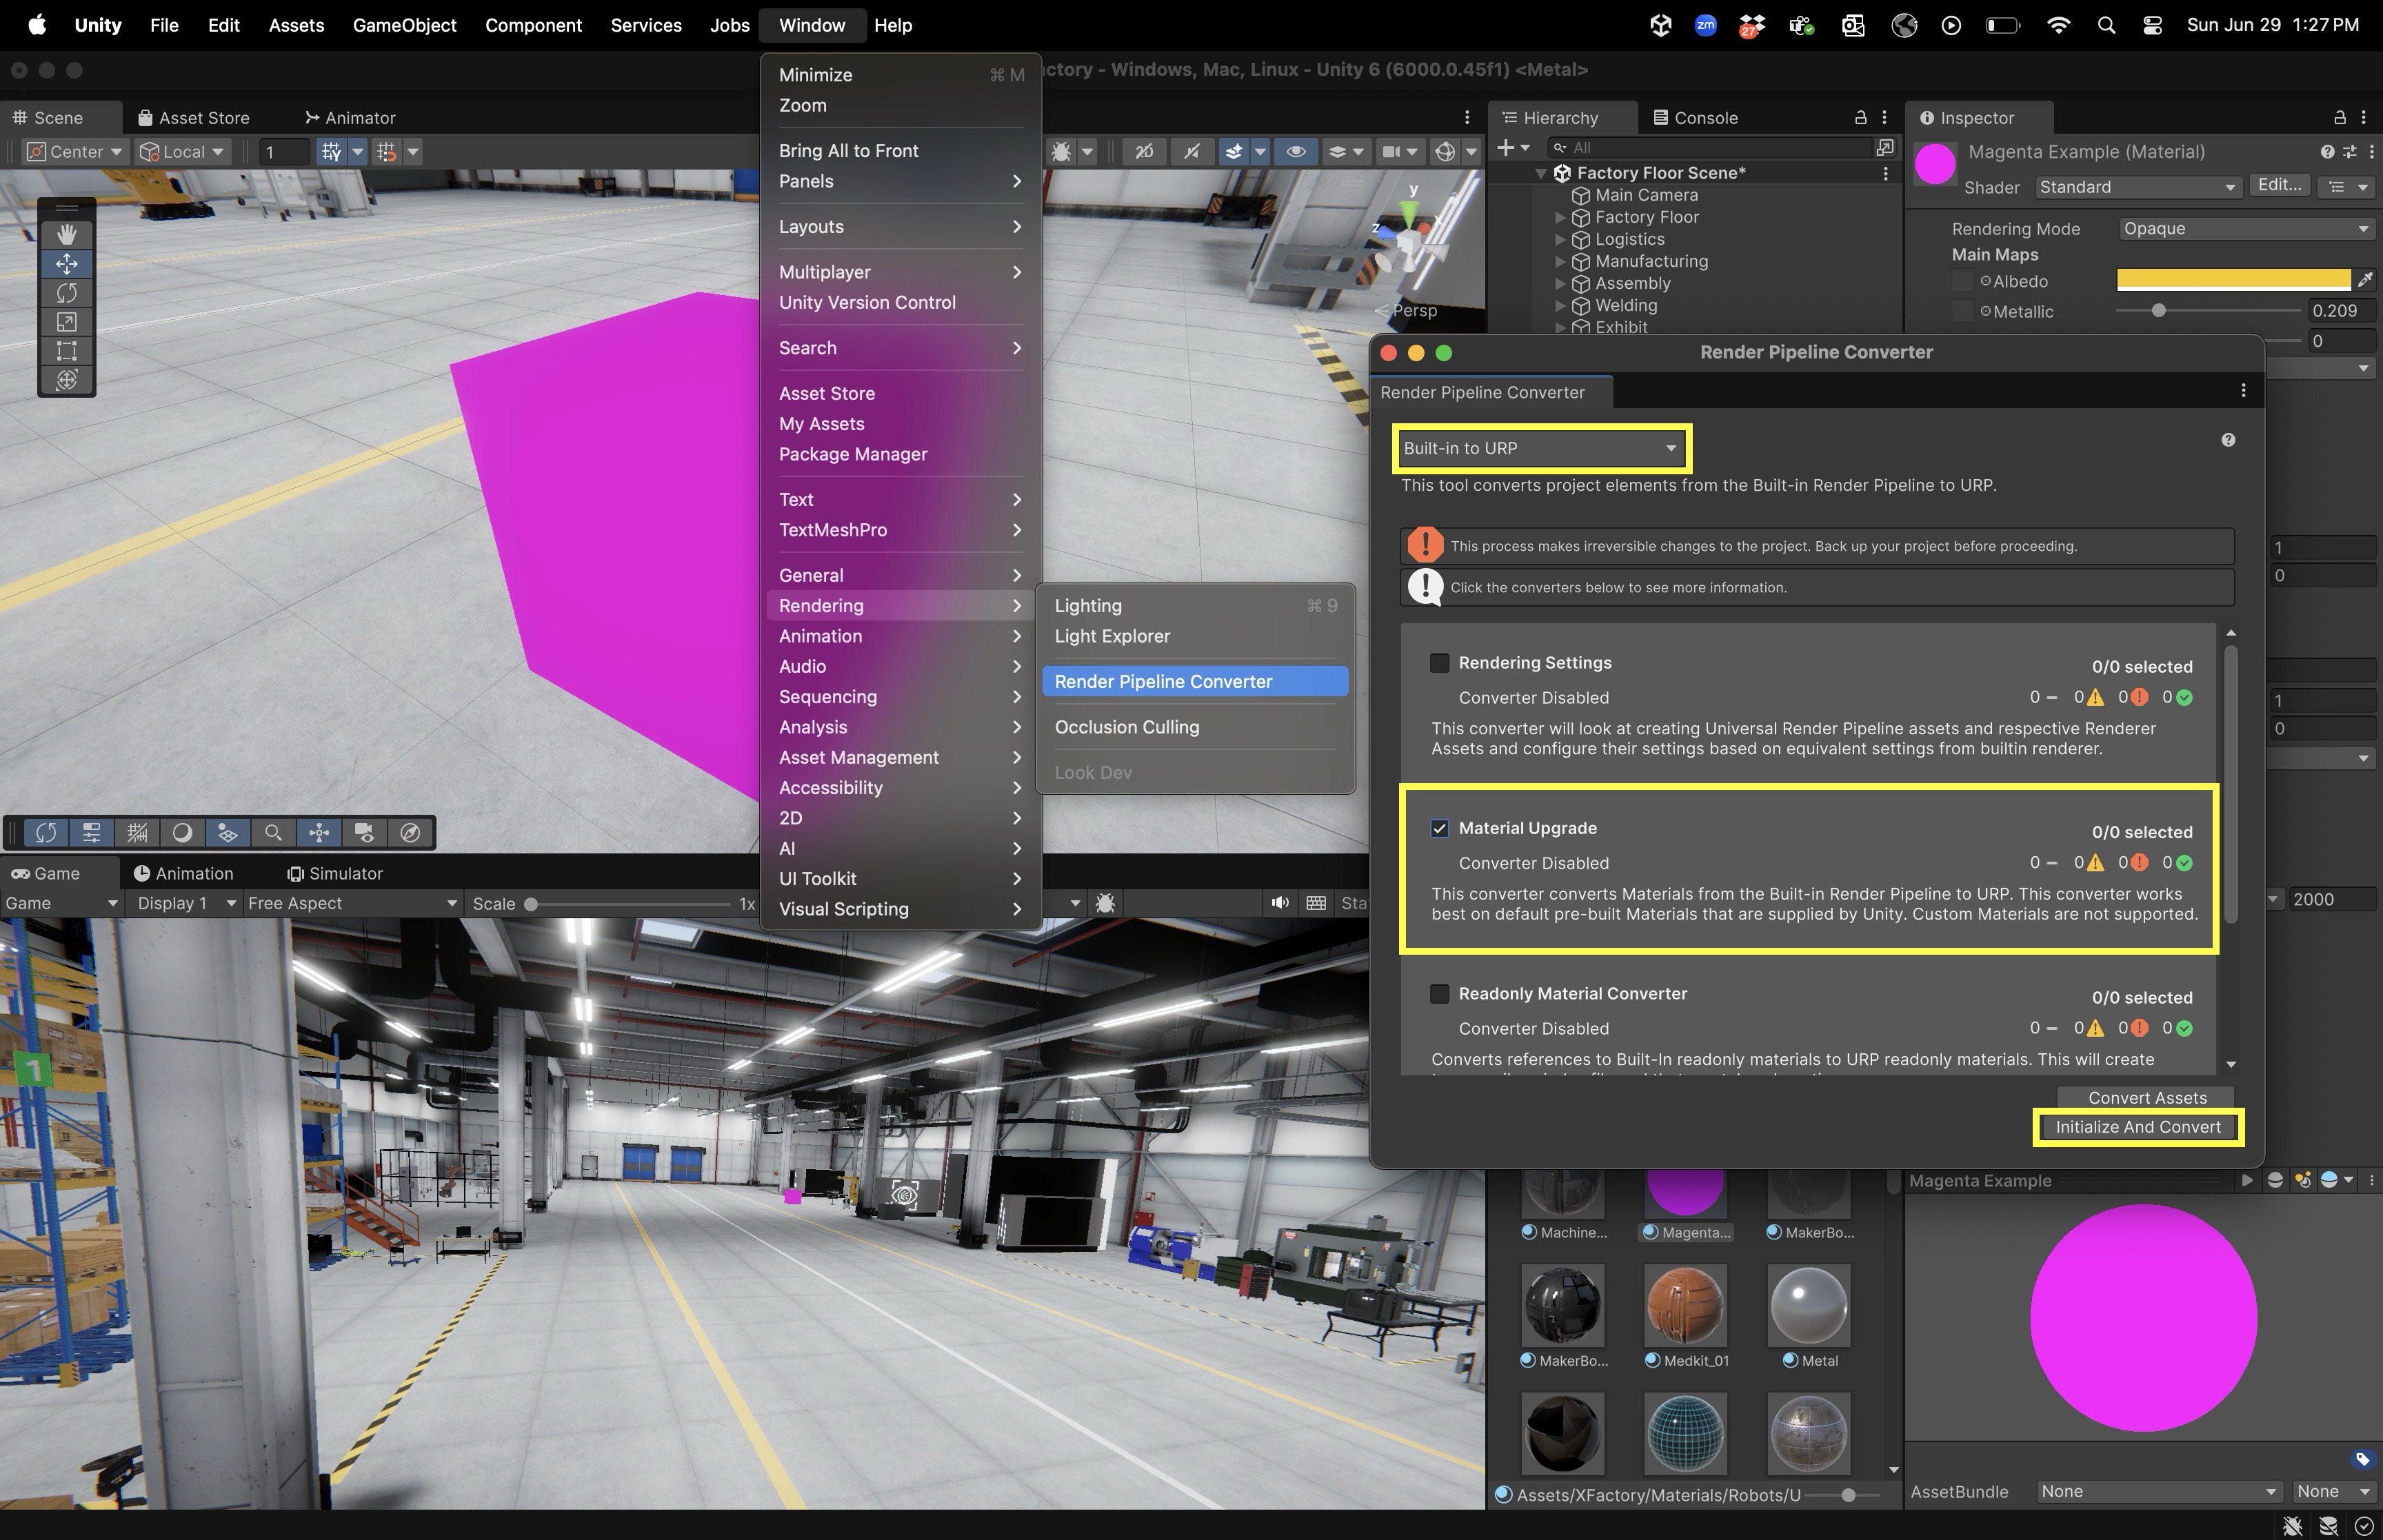This screenshot has width=2383, height=1540.
Task: Click the Convert Assets button
Action: 2146,1097
